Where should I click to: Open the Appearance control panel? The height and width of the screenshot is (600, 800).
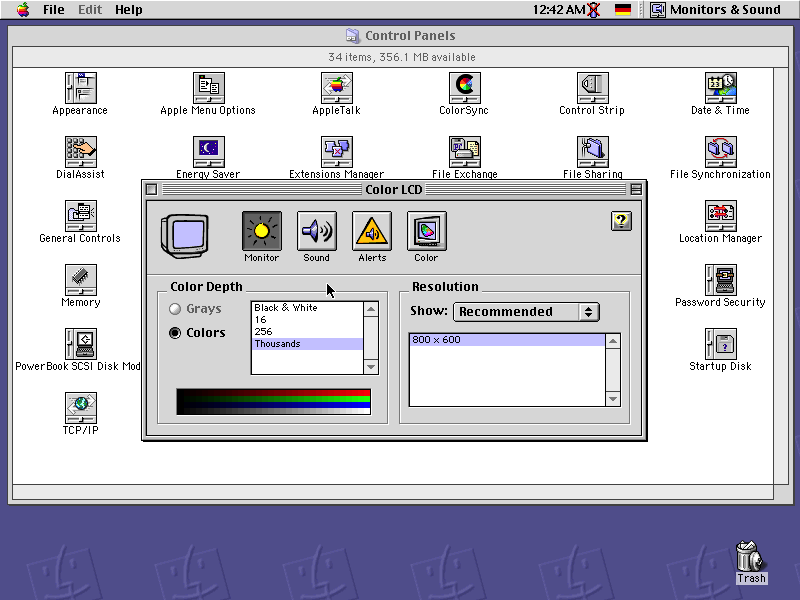81,88
